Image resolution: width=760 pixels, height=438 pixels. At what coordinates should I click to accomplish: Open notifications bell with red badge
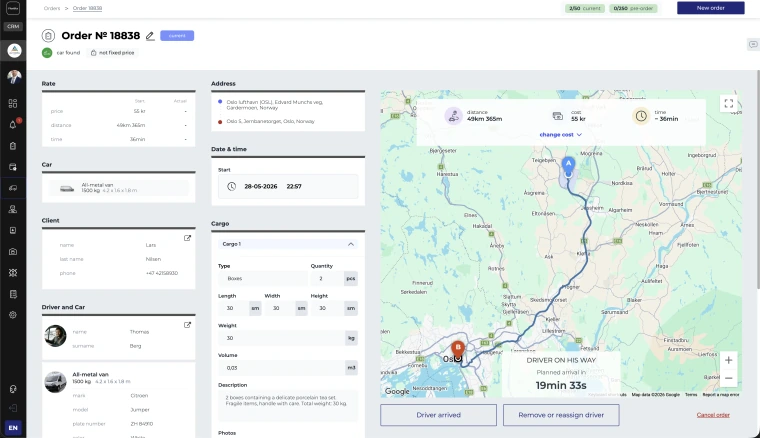pos(13,124)
